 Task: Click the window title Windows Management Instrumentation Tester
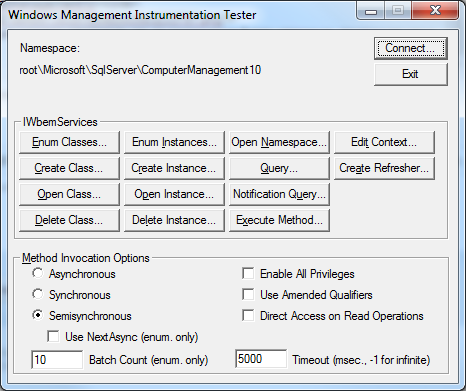132,15
